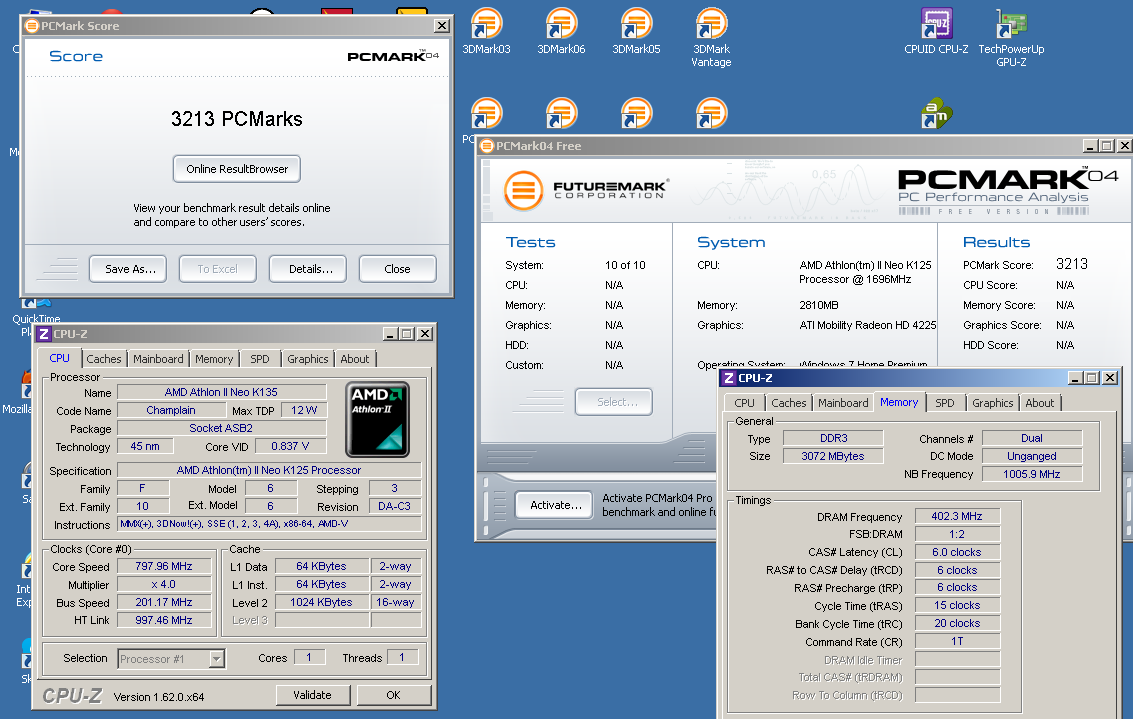The height and width of the screenshot is (719, 1133).
Task: Click the PCMark Score window title icon
Action: click(x=32, y=26)
